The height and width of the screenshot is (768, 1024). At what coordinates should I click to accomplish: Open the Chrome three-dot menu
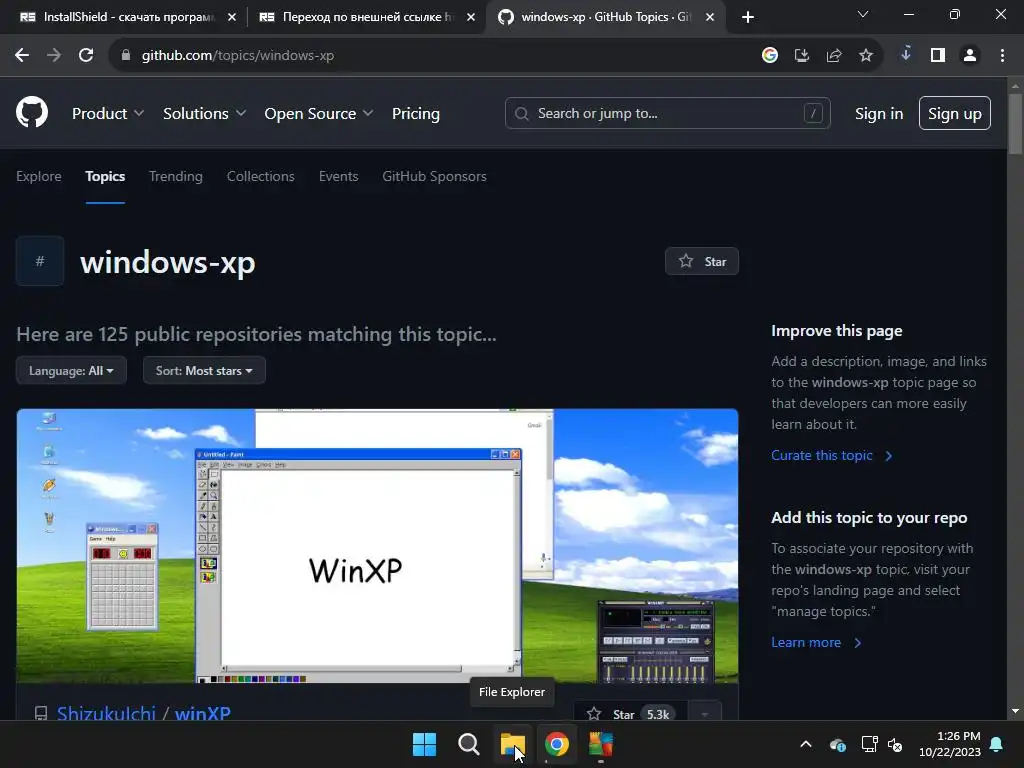(1002, 56)
